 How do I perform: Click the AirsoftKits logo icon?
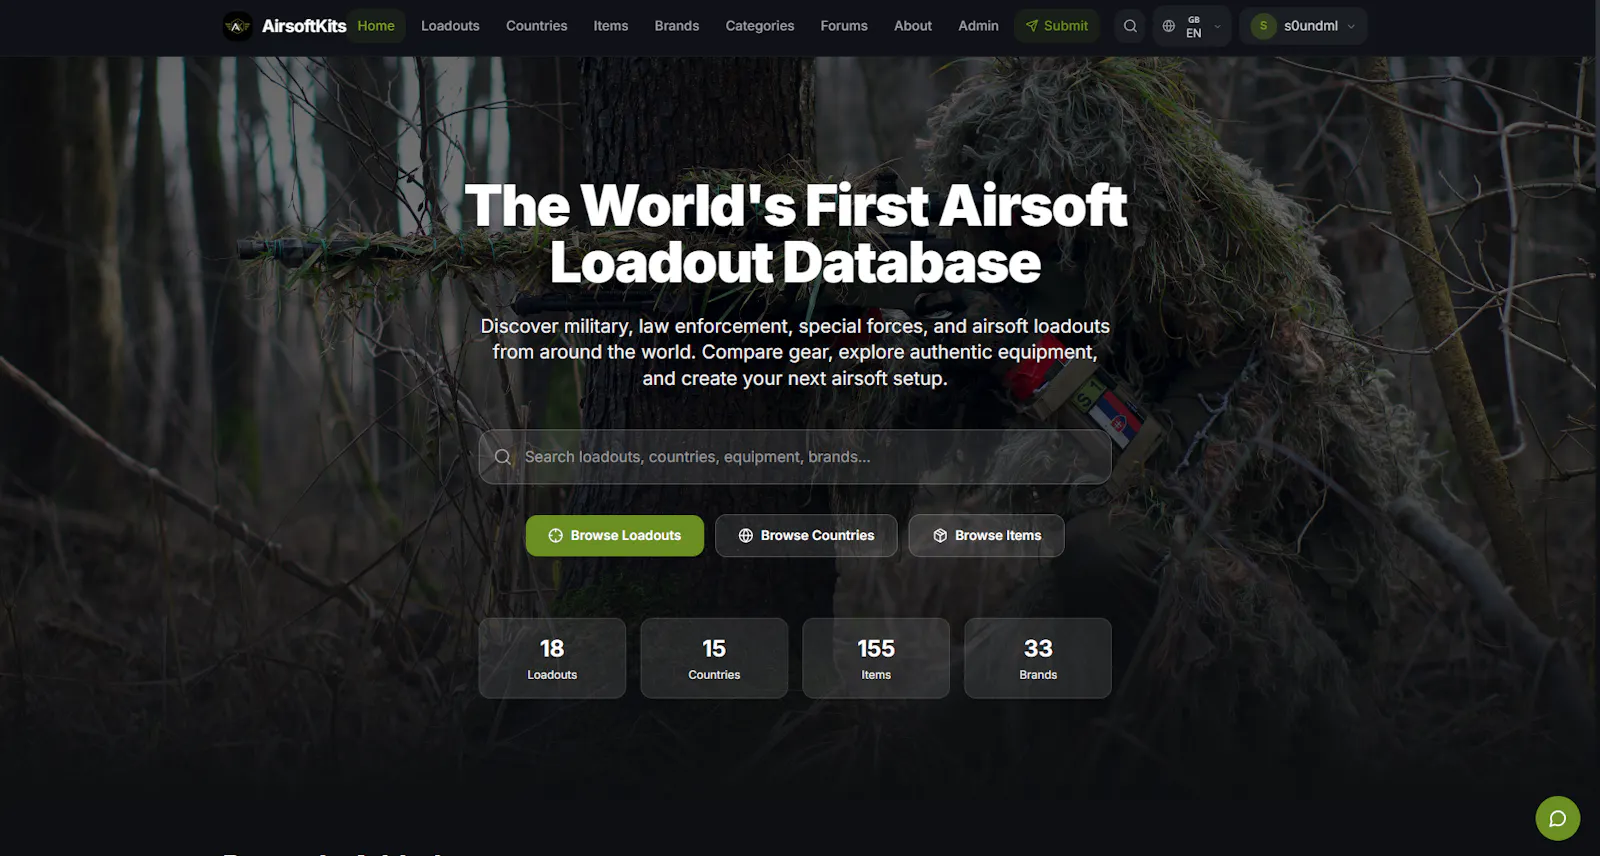click(237, 26)
